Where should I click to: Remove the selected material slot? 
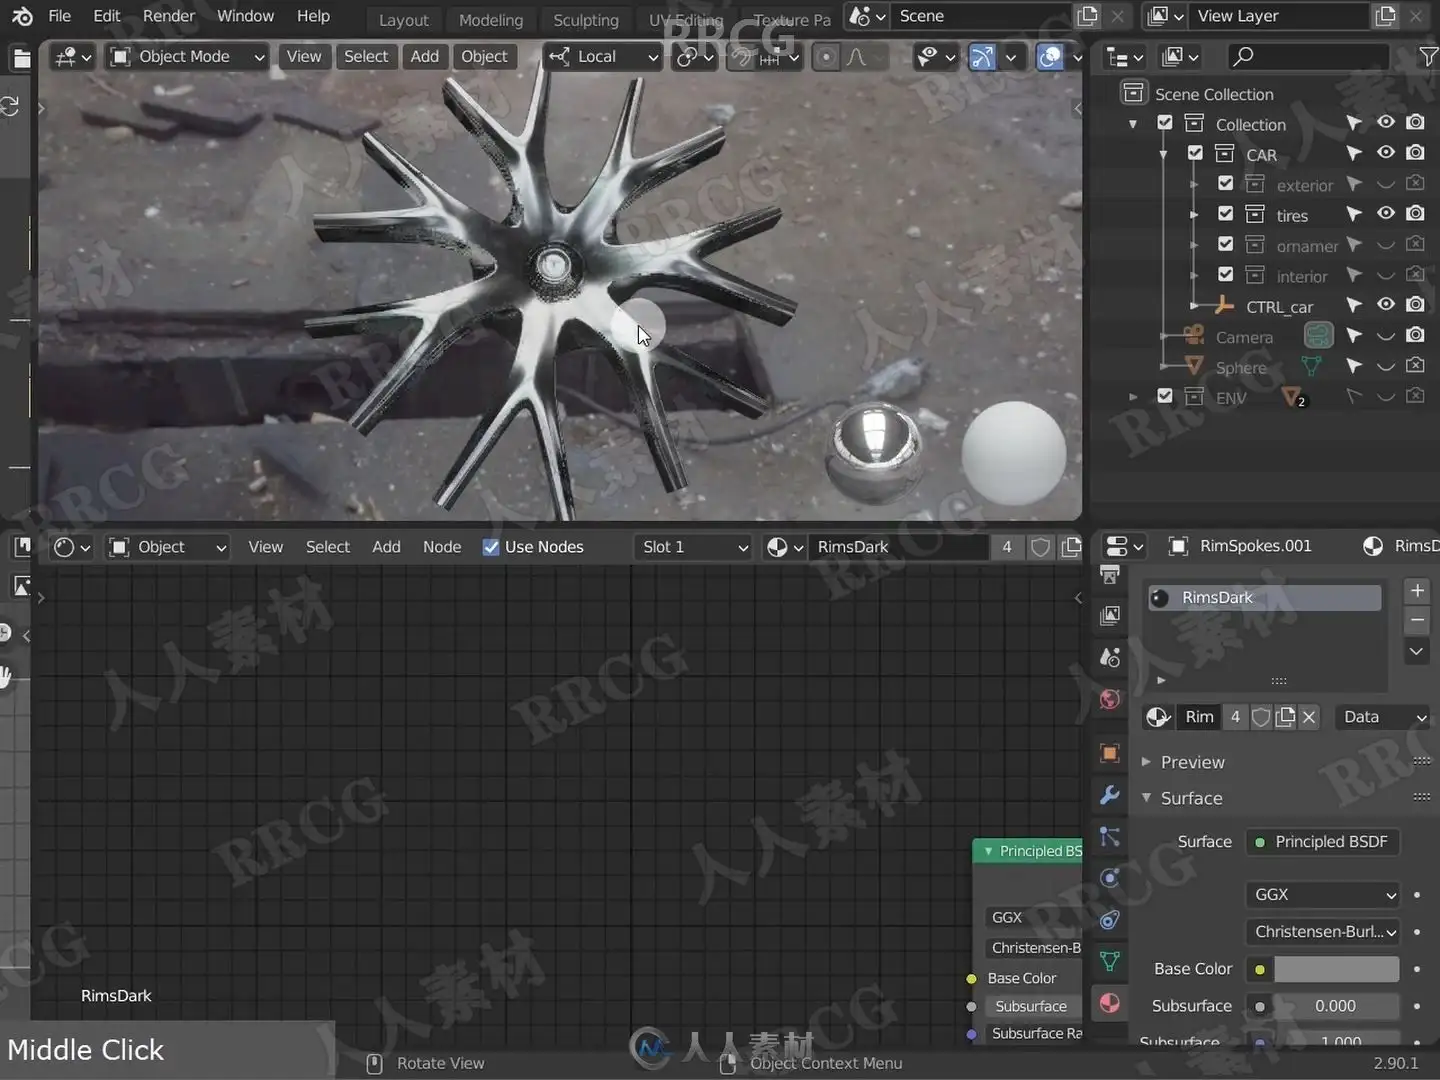(1417, 620)
